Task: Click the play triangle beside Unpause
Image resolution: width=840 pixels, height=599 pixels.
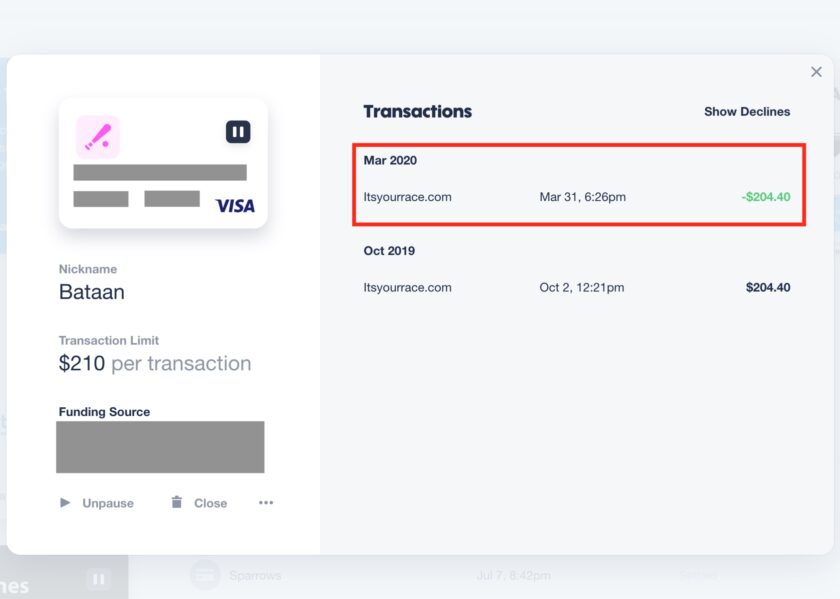Action: 65,503
